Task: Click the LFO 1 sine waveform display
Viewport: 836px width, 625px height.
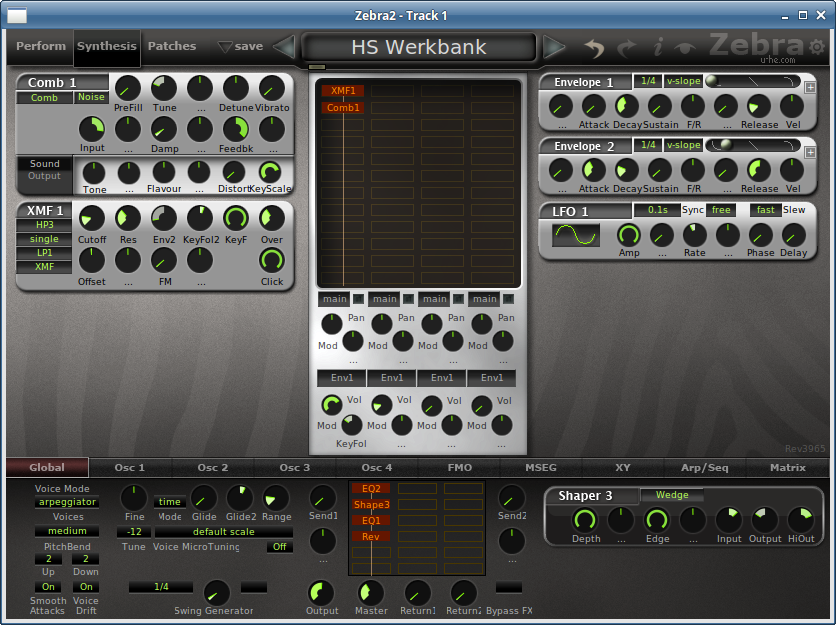Action: (576, 235)
